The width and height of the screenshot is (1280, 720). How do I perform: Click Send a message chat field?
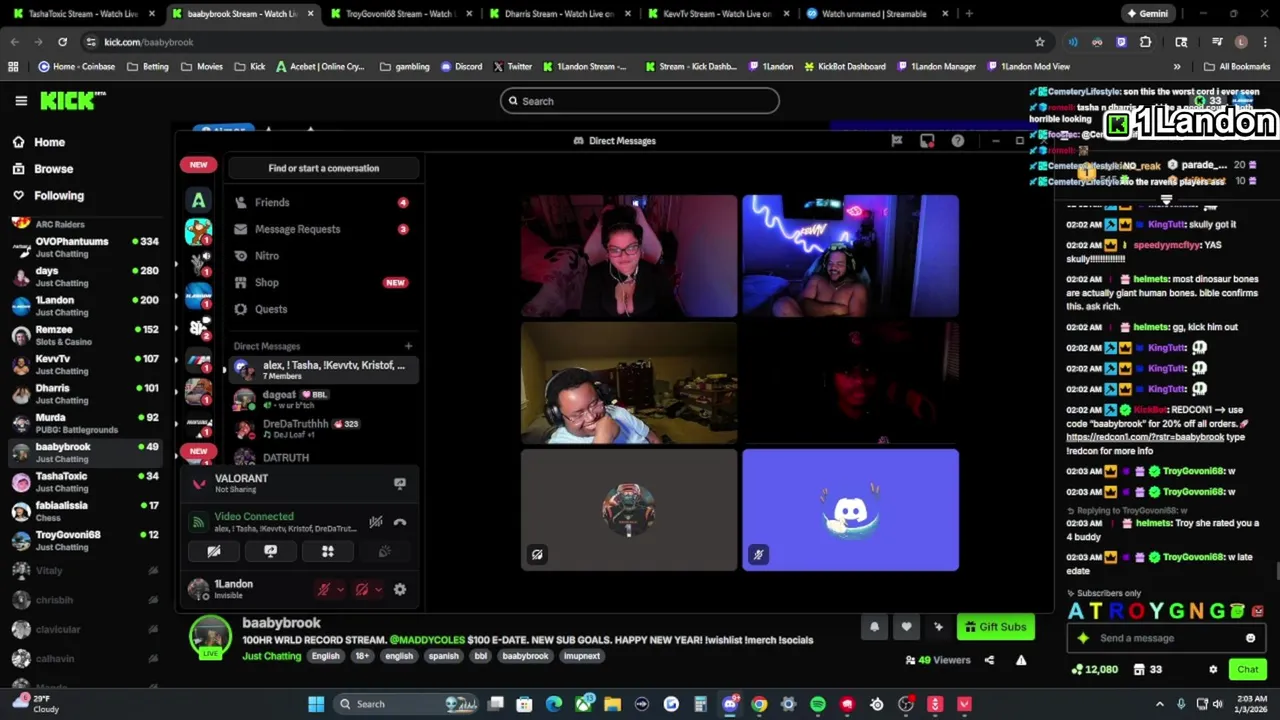[x=1165, y=638]
